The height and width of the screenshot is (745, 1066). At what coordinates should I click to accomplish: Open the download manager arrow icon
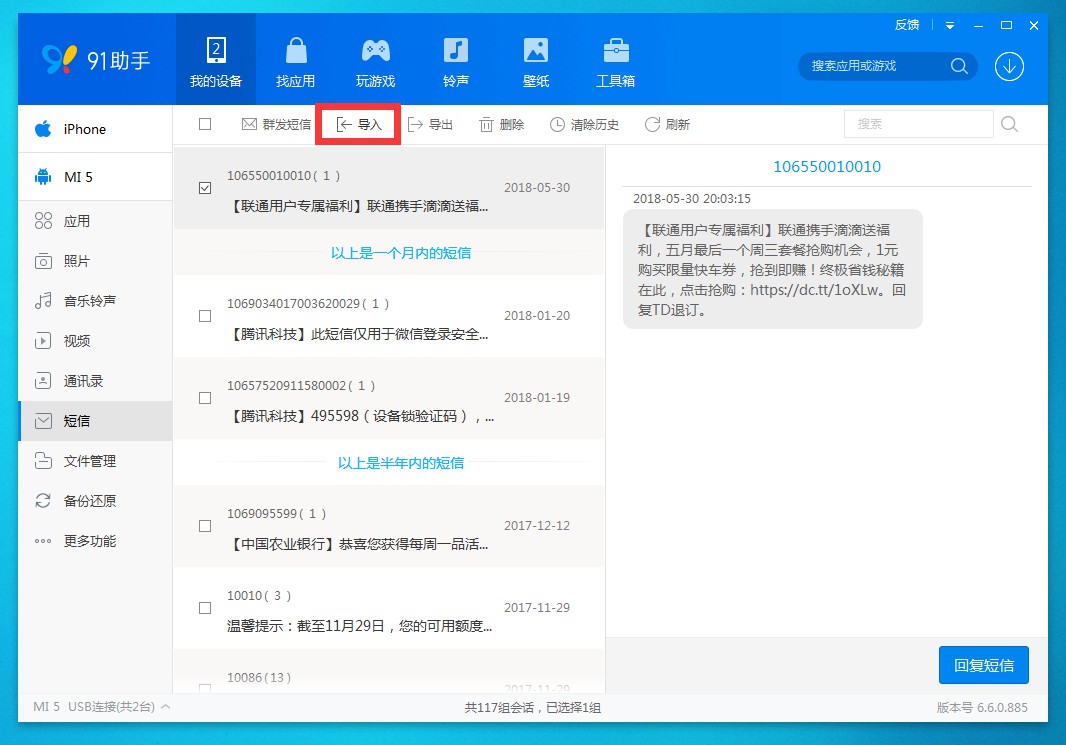(x=1009, y=66)
